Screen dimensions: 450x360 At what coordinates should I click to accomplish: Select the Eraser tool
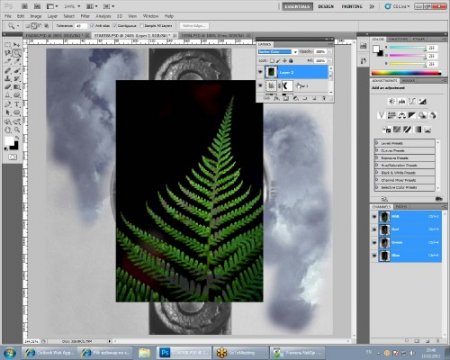tap(8, 87)
